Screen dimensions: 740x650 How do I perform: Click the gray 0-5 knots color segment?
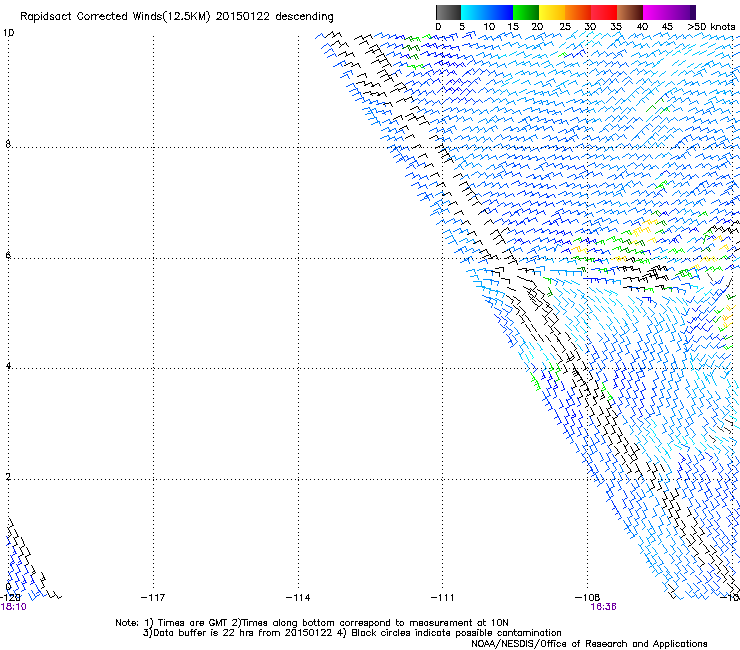point(448,12)
